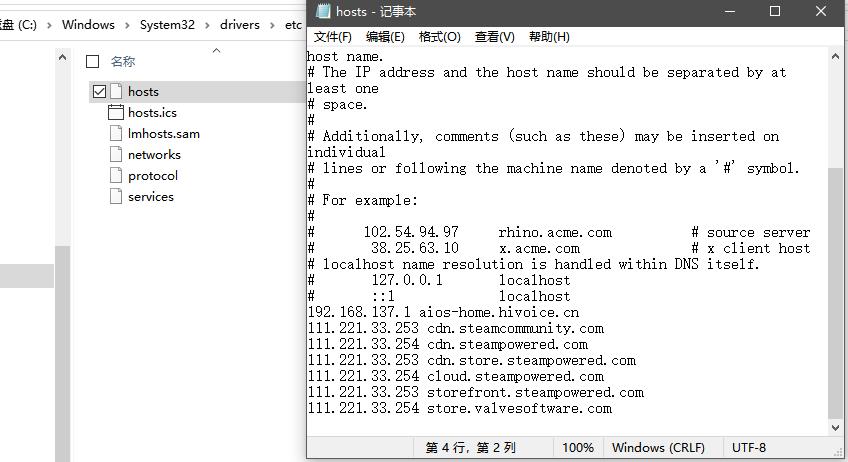The width and height of the screenshot is (848, 462).
Task: Select the services file
Action: tap(151, 197)
